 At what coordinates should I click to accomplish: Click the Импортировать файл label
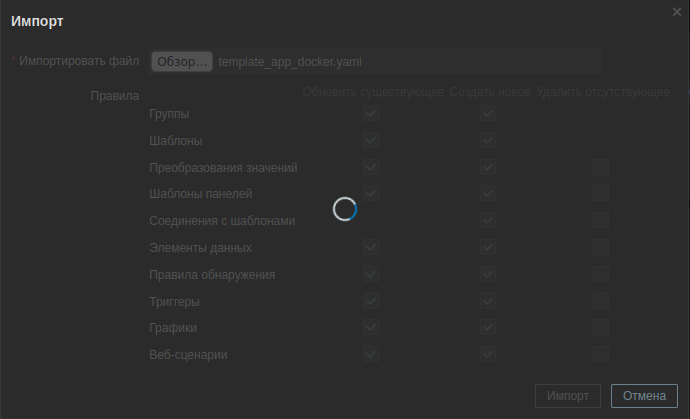coord(79,61)
